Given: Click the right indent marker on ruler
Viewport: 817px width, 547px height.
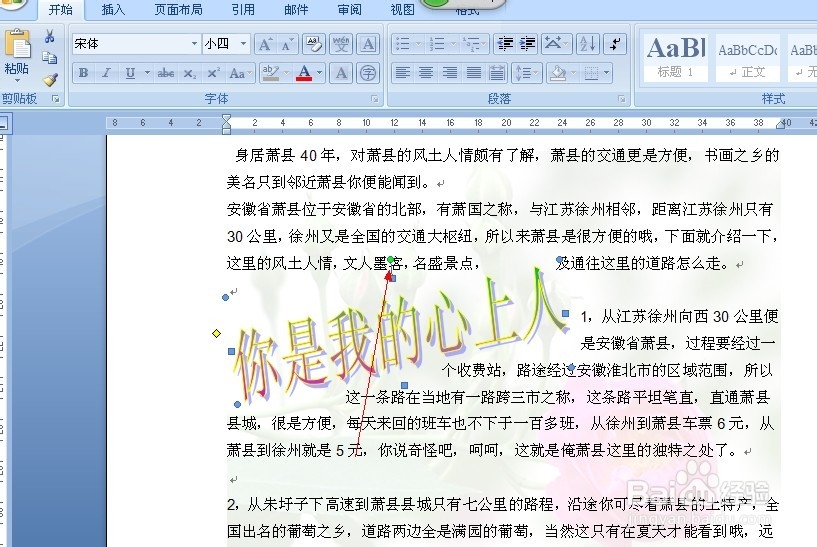Looking at the screenshot, I should 781,125.
